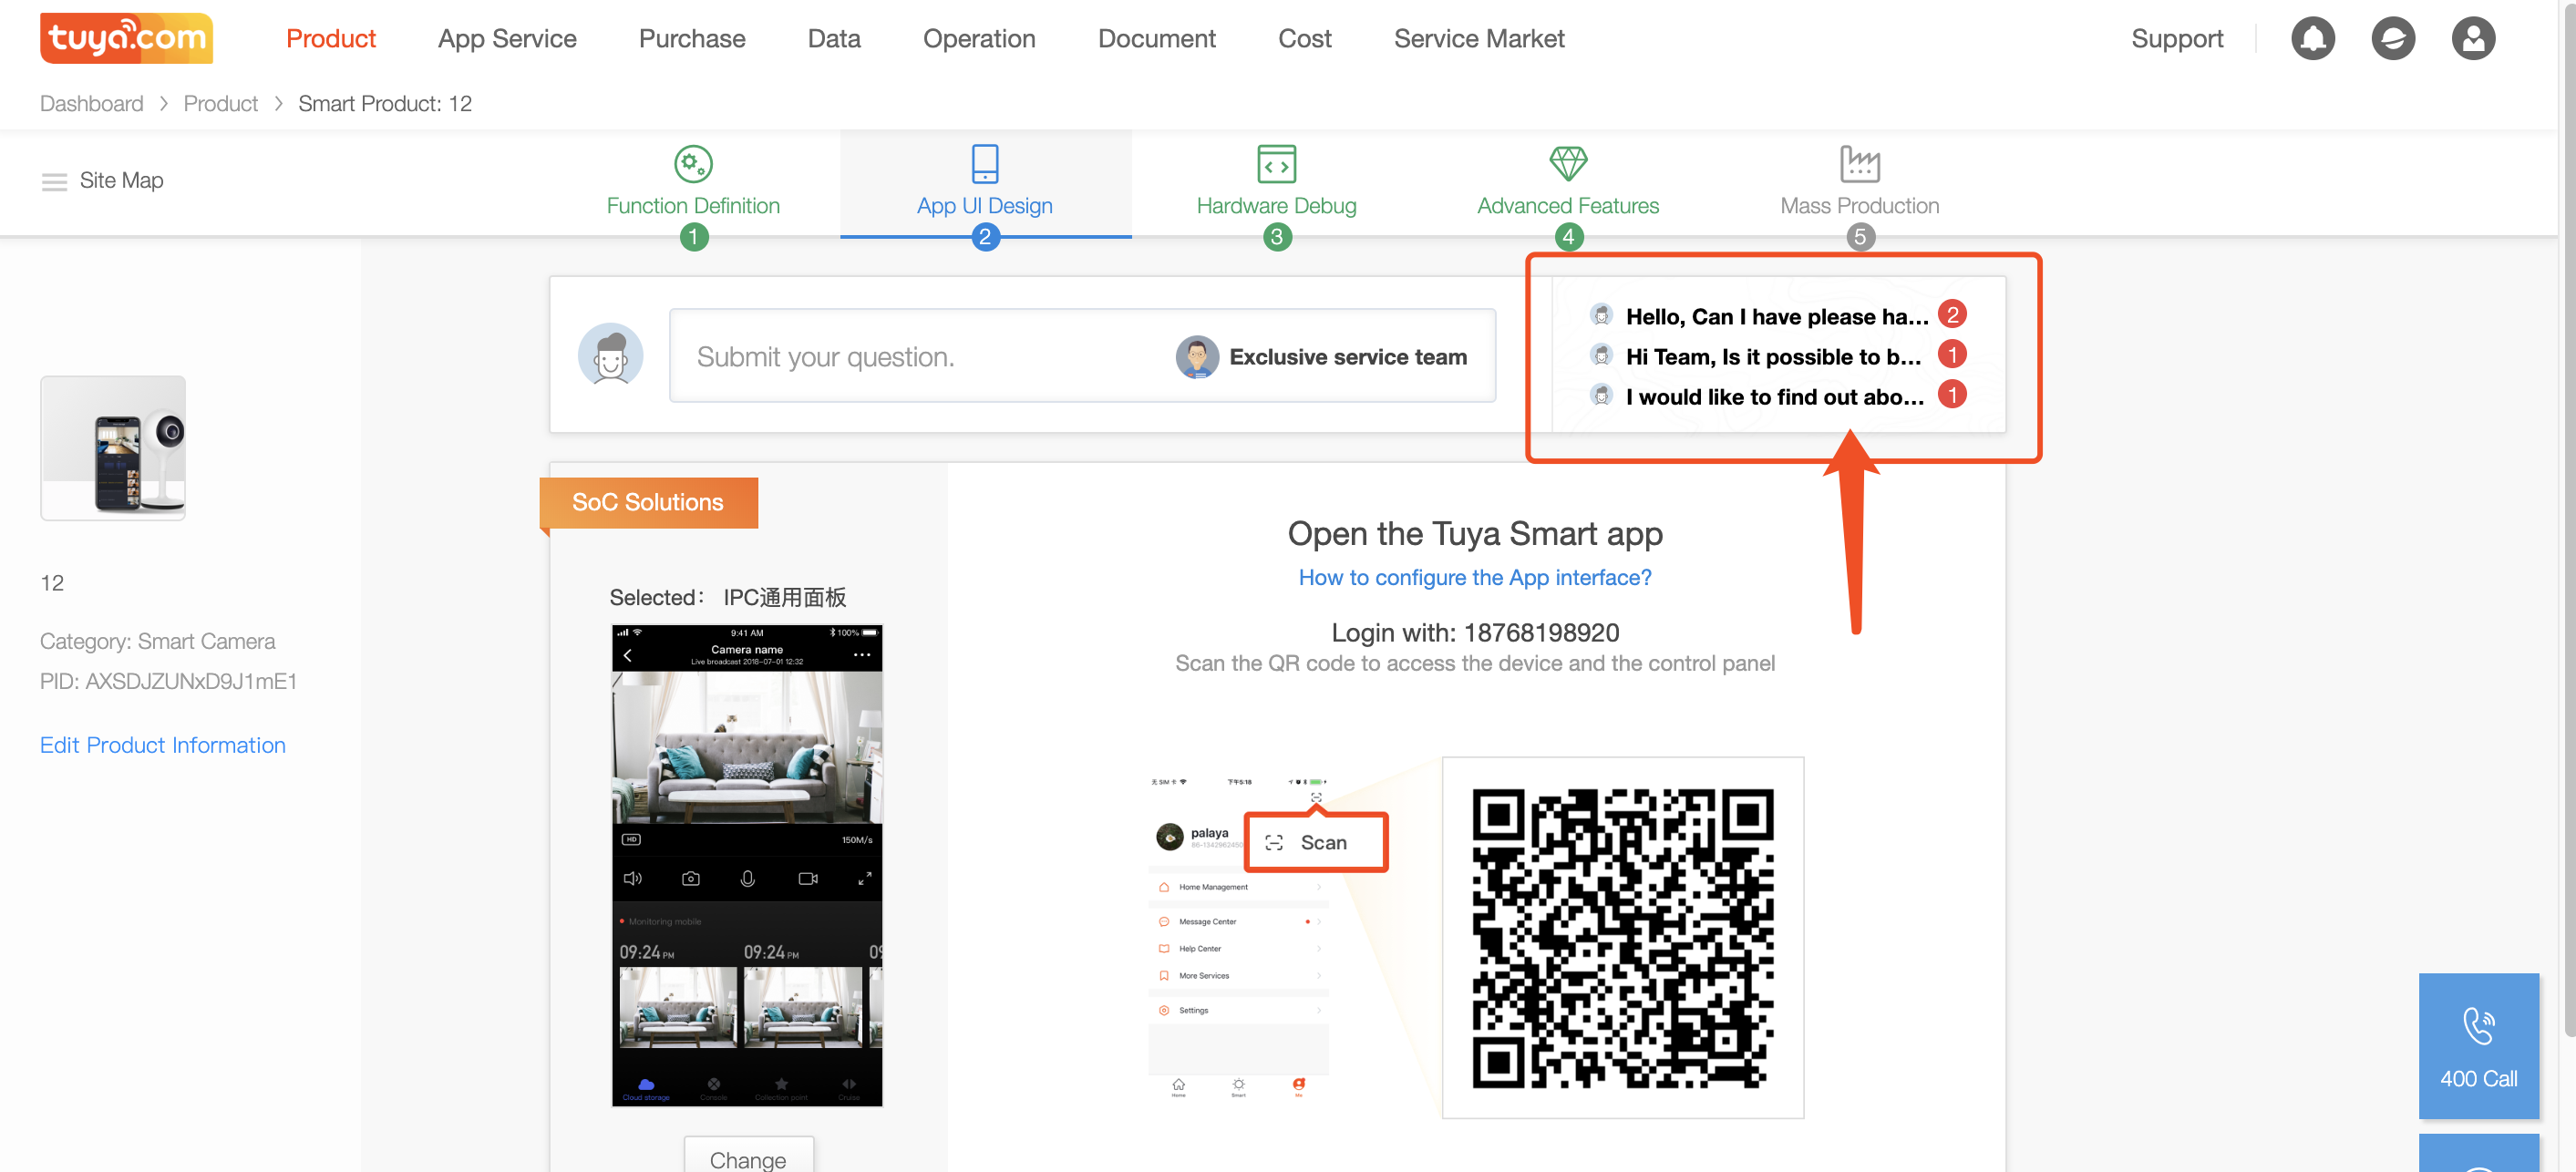Click 'PID: AXSDJZUNxD9J1mE1' text
This screenshot has height=1172, width=2576.
(x=168, y=682)
